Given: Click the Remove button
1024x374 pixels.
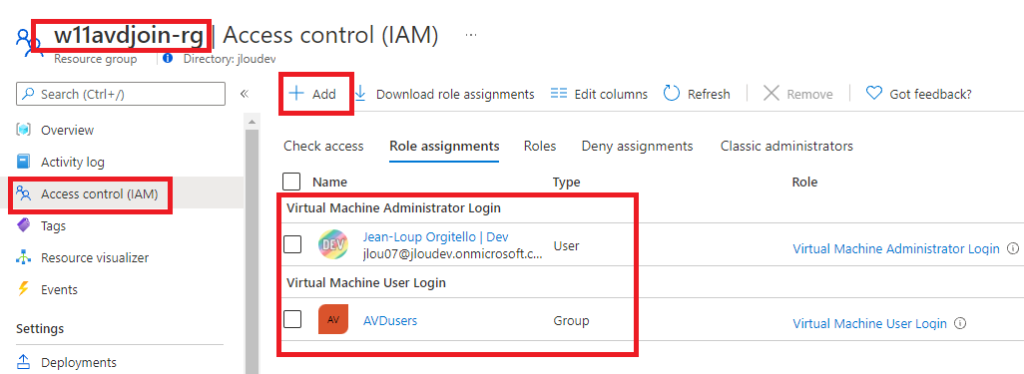Looking at the screenshot, I should 798,94.
